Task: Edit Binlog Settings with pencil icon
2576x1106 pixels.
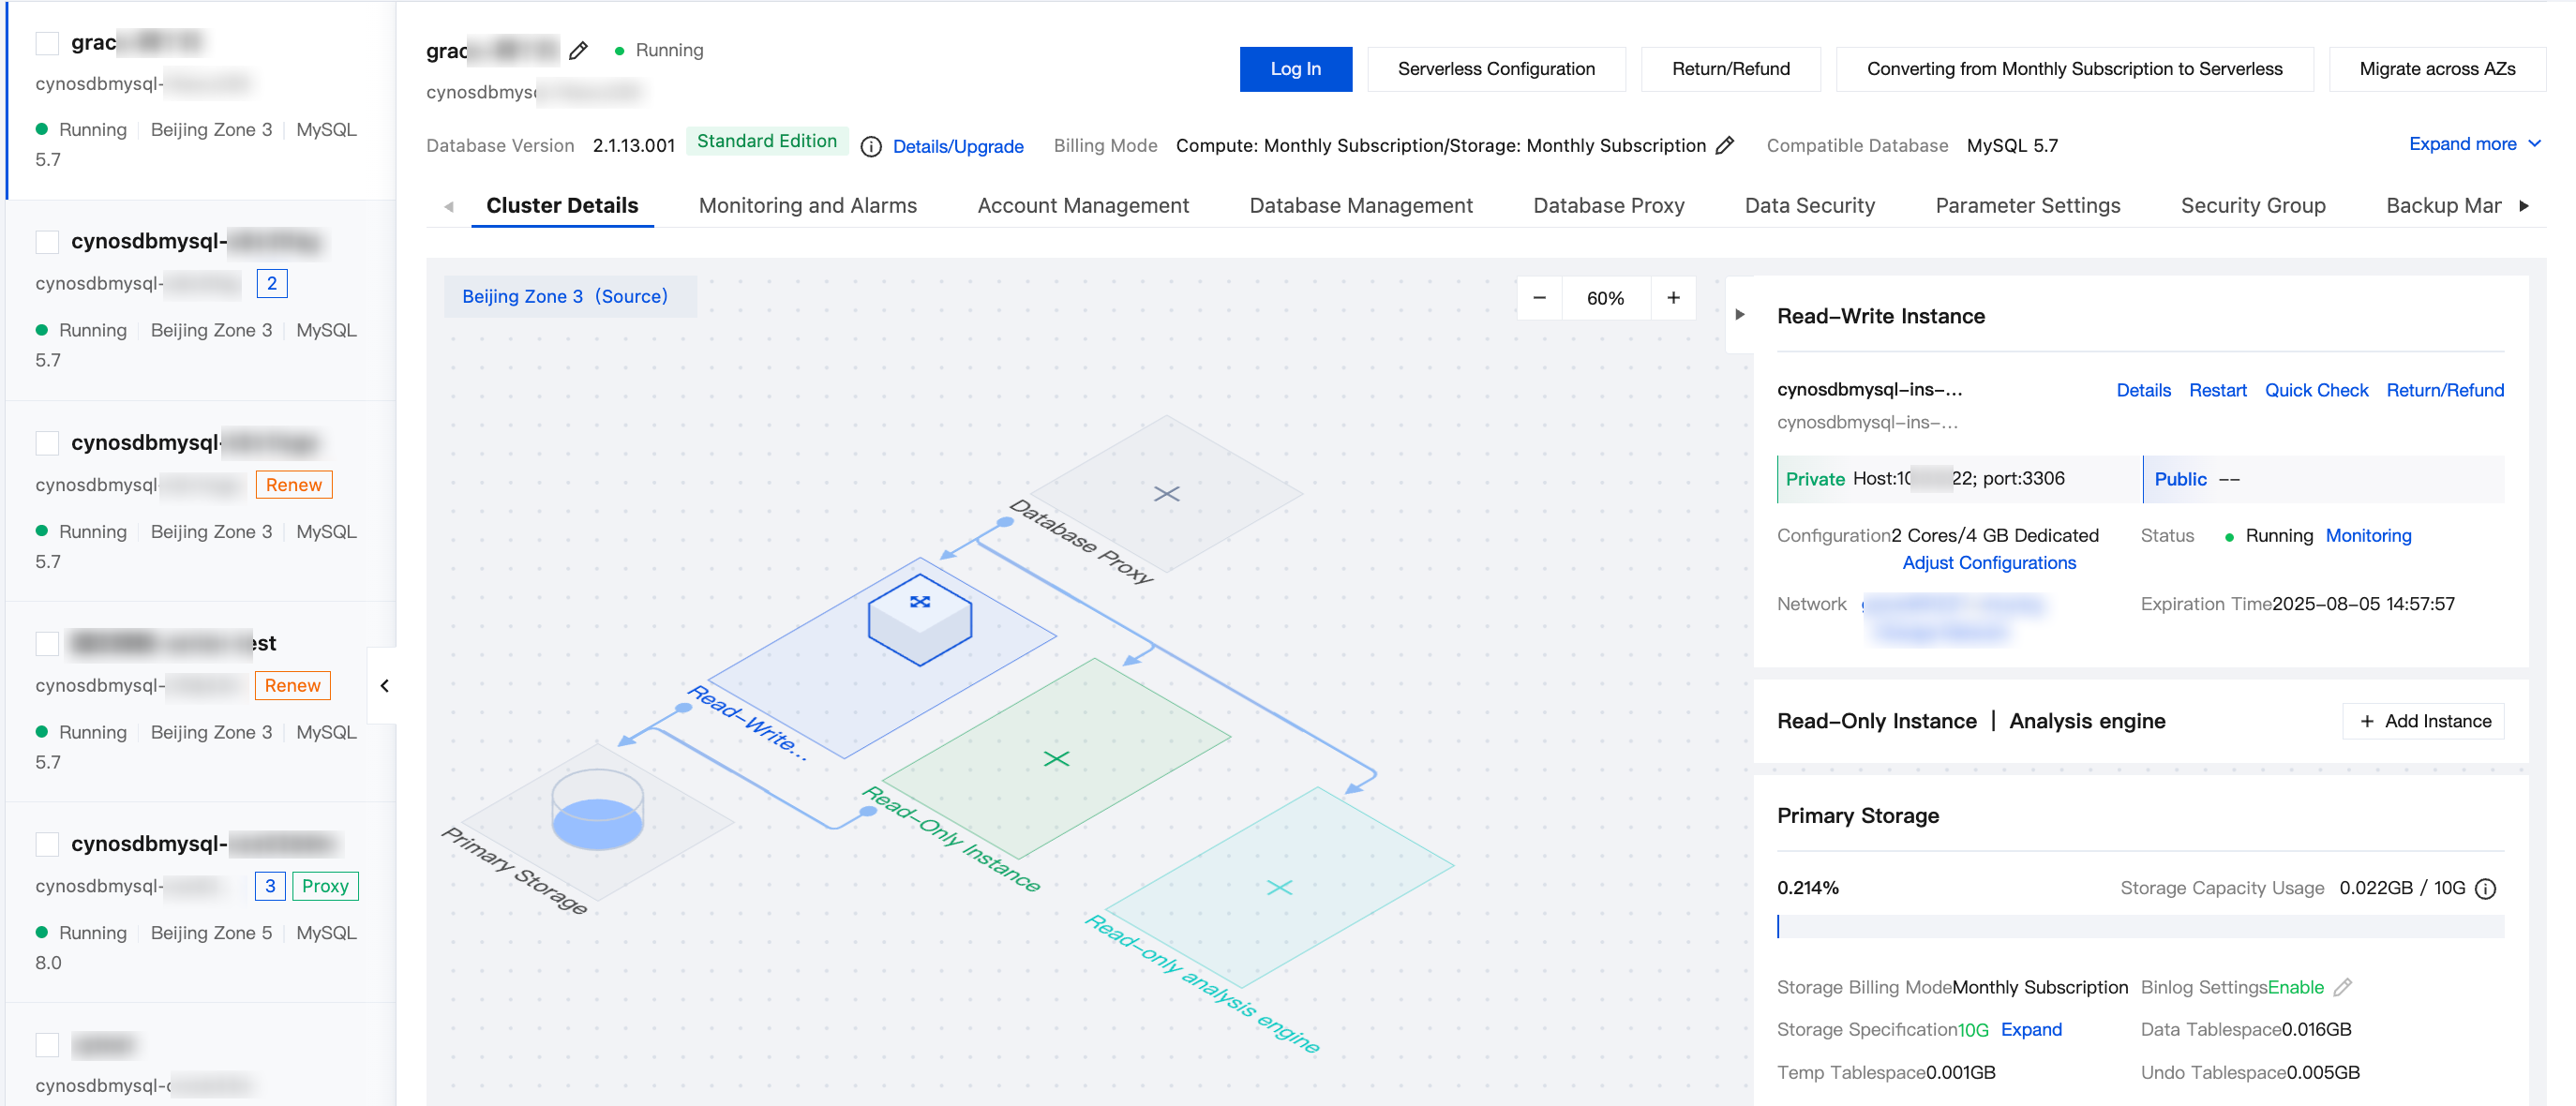Action: 2343,987
